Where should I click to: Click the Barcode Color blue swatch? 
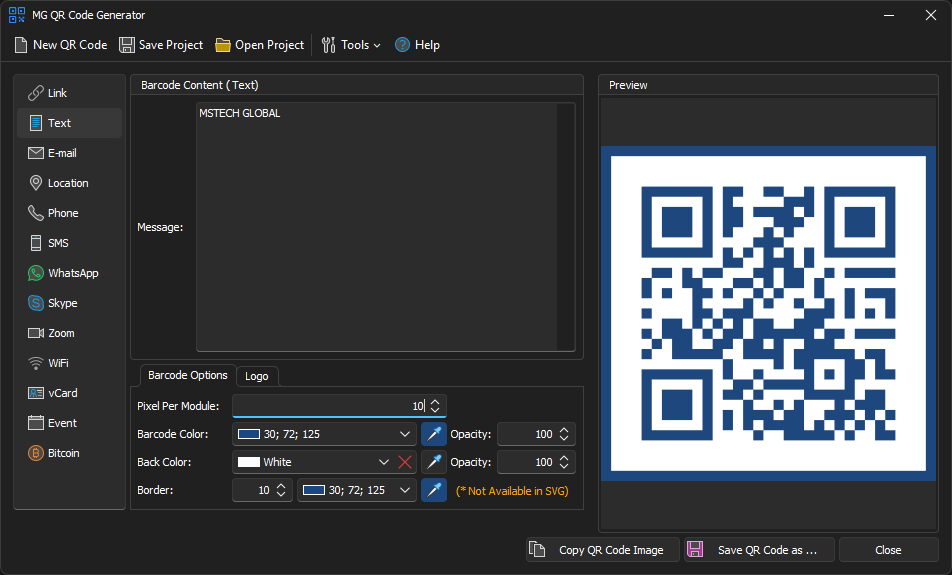click(x=248, y=434)
